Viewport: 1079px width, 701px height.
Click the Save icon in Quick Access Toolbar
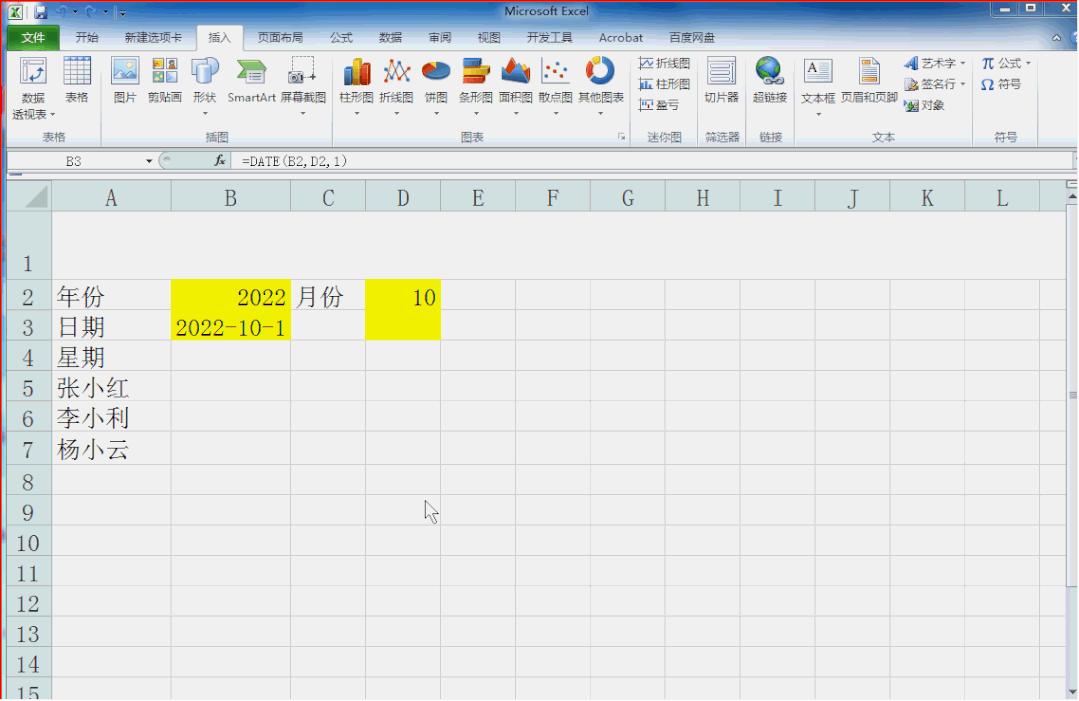coord(41,12)
